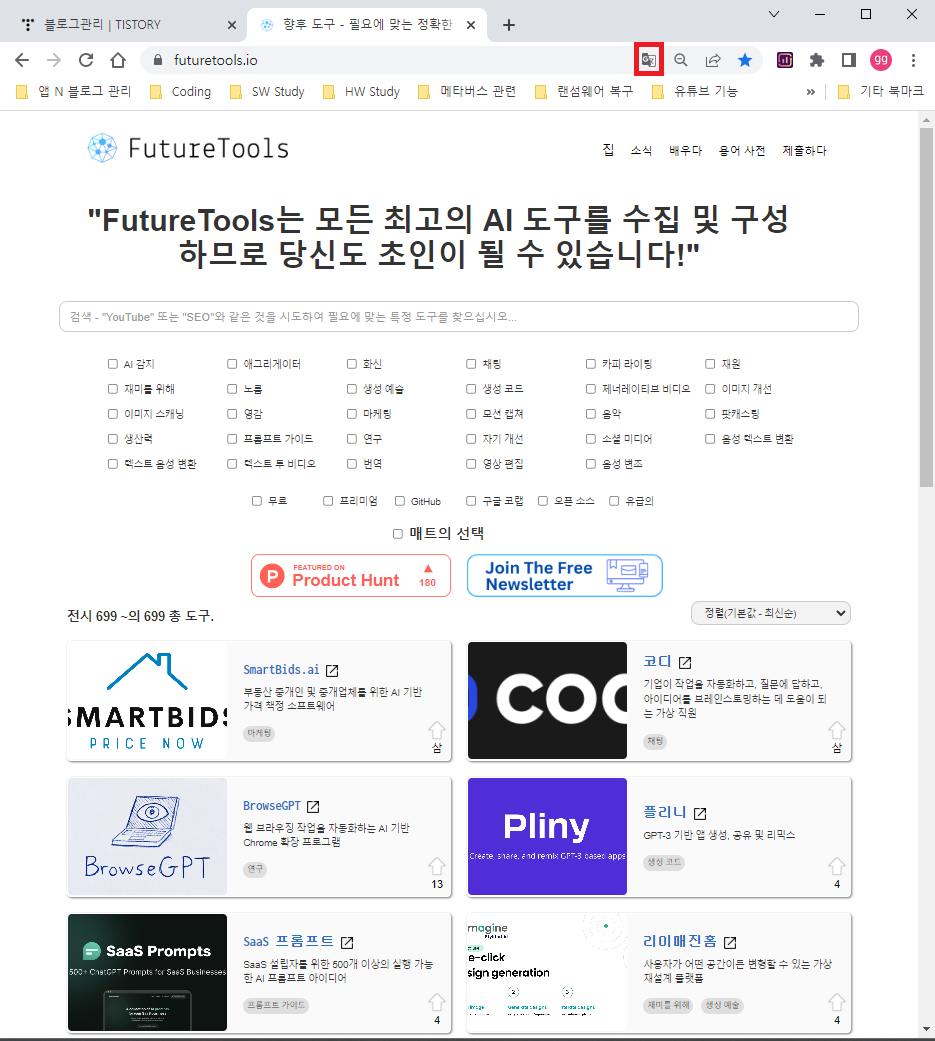Toggle the browser side panel icon

pos(849,60)
